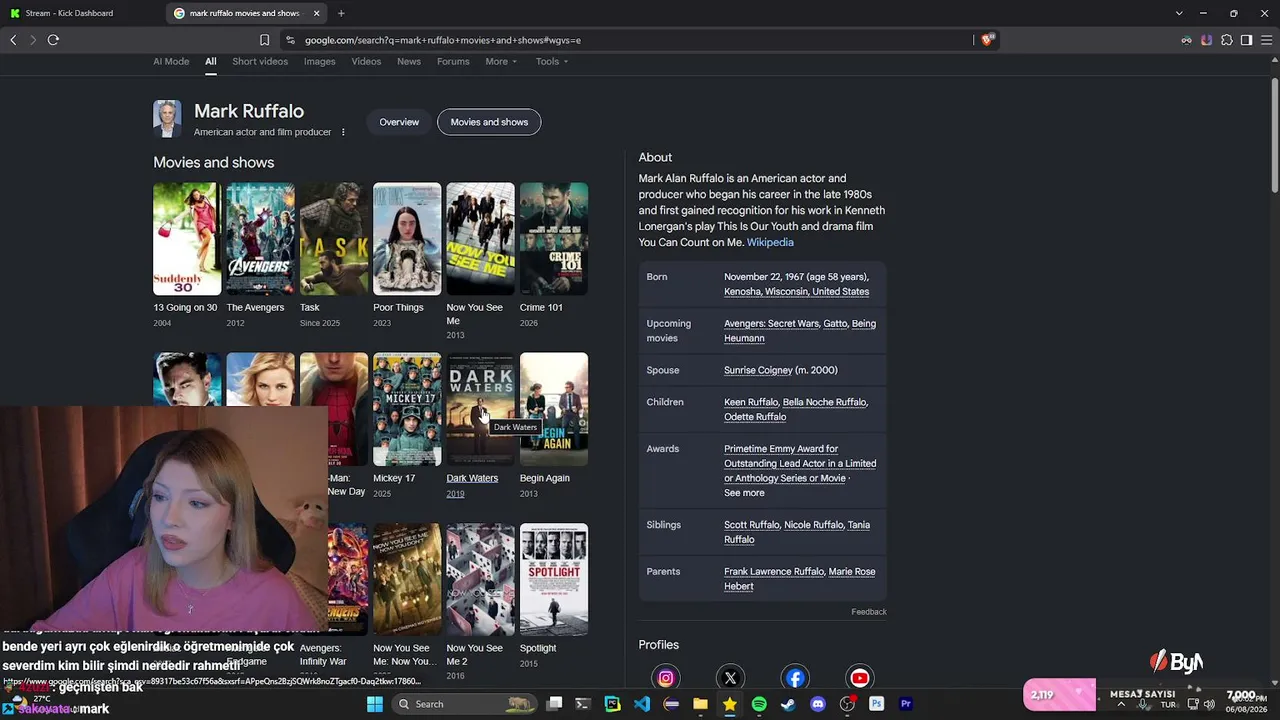Open the browser hamburger menu

[x=1266, y=40]
